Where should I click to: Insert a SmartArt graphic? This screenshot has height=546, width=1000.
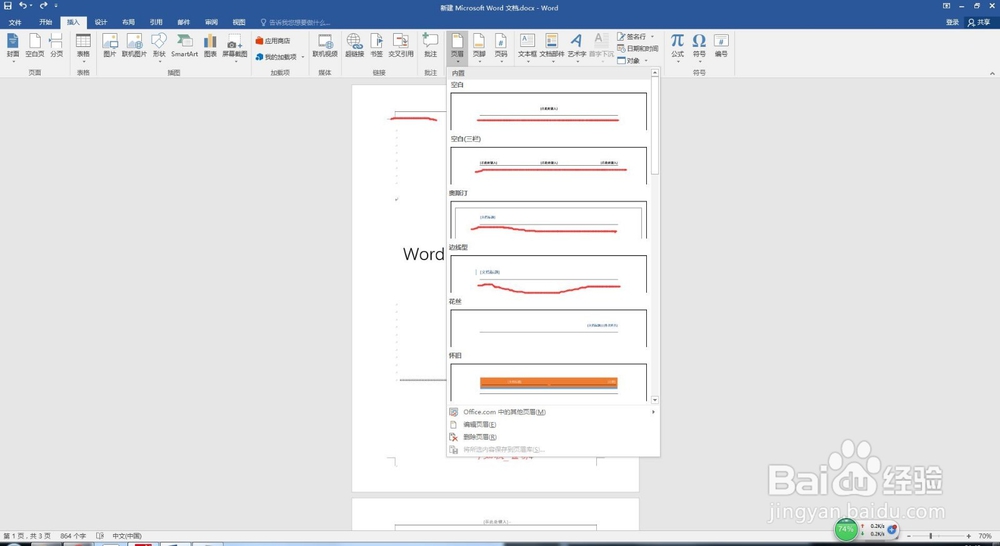point(184,46)
